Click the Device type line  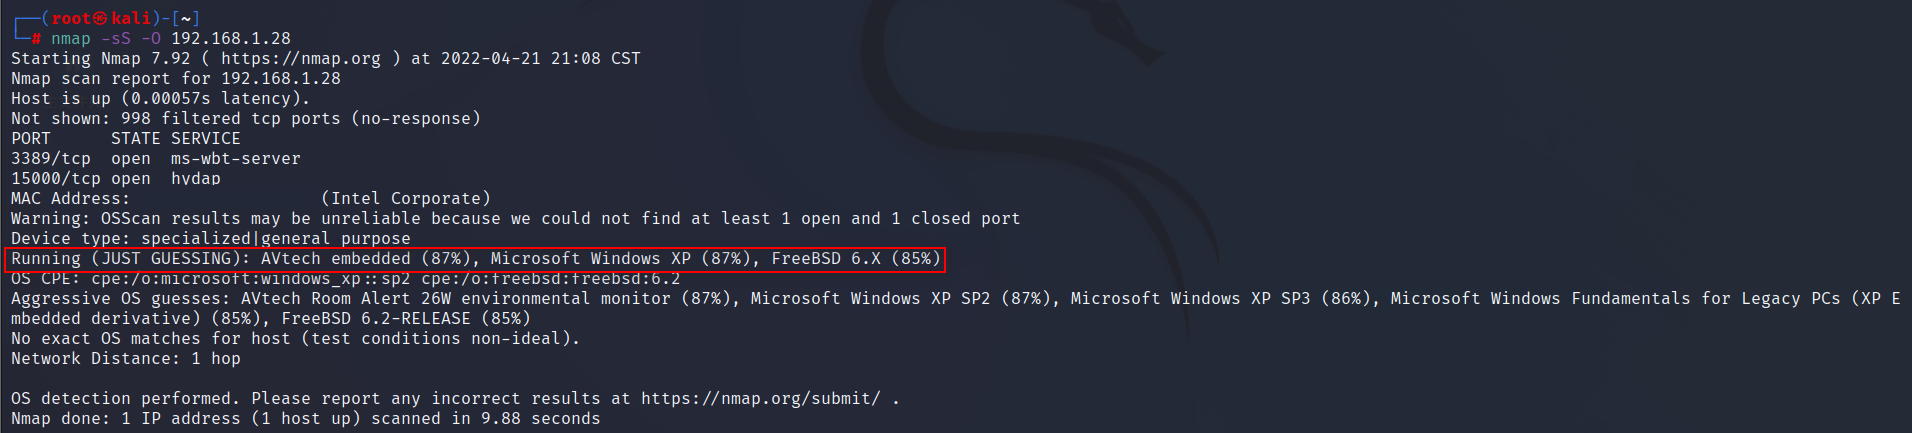[211, 238]
